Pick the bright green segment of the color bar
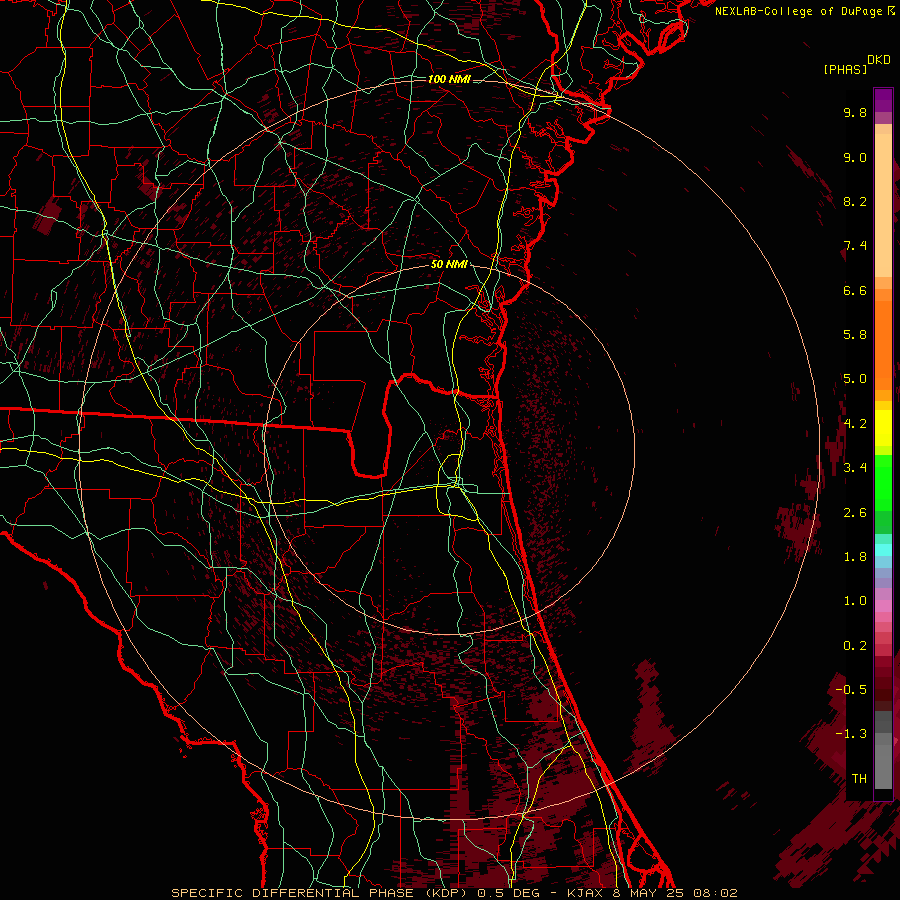The image size is (900, 900). coord(883,483)
